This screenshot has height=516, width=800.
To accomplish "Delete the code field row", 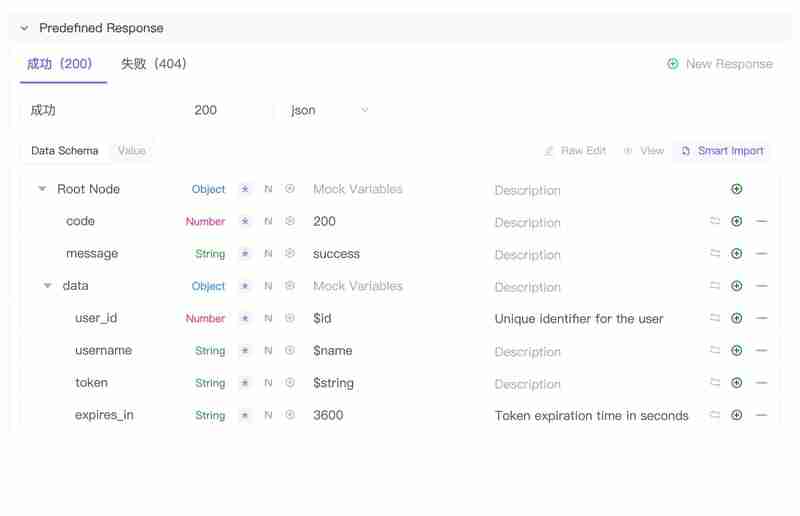I will click(762, 221).
